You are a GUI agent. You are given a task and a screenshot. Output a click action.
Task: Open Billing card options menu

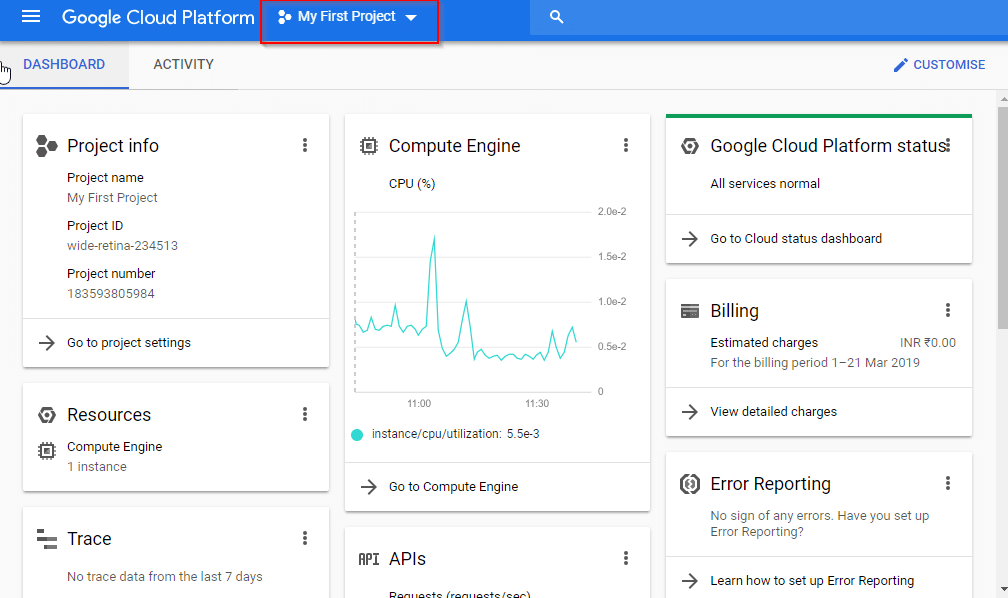(948, 311)
